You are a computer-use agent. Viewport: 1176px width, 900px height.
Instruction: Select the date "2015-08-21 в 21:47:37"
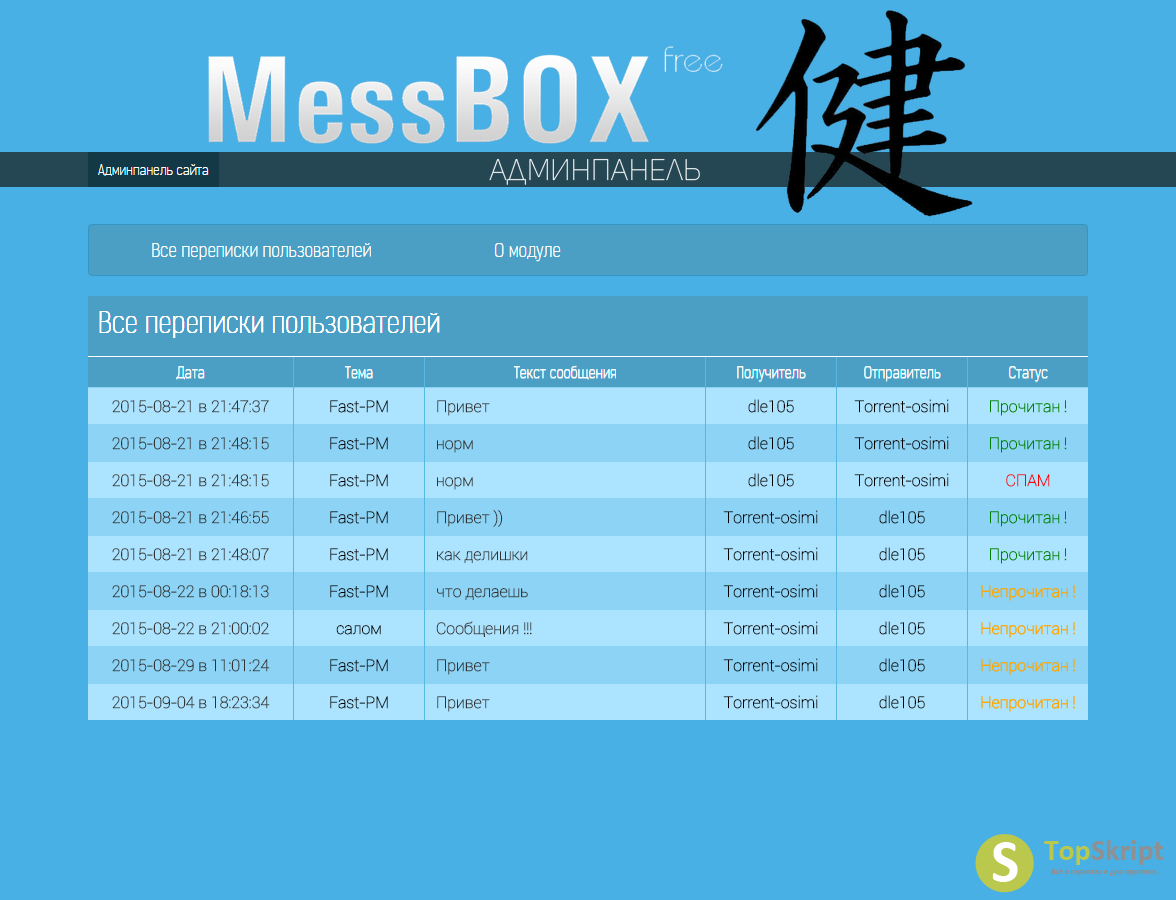pyautogui.click(x=190, y=406)
